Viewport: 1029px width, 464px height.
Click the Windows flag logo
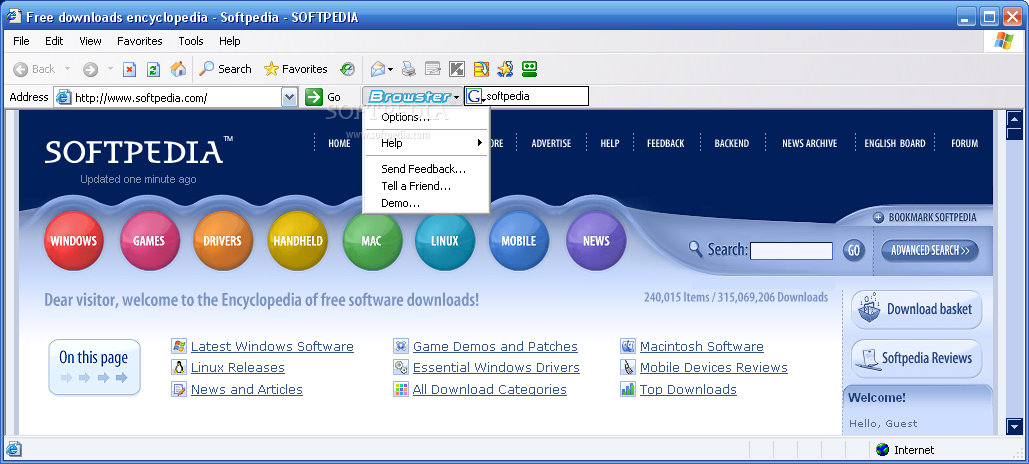point(1004,41)
